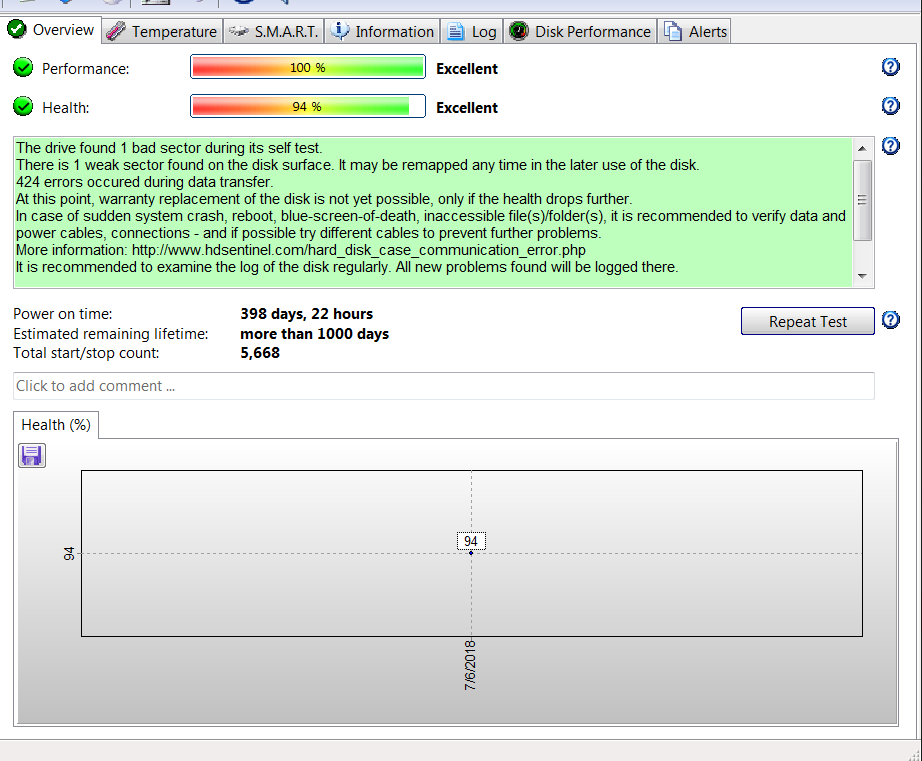Click 'The drive found 1 bad sector' line
922x761 pixels.
click(169, 148)
